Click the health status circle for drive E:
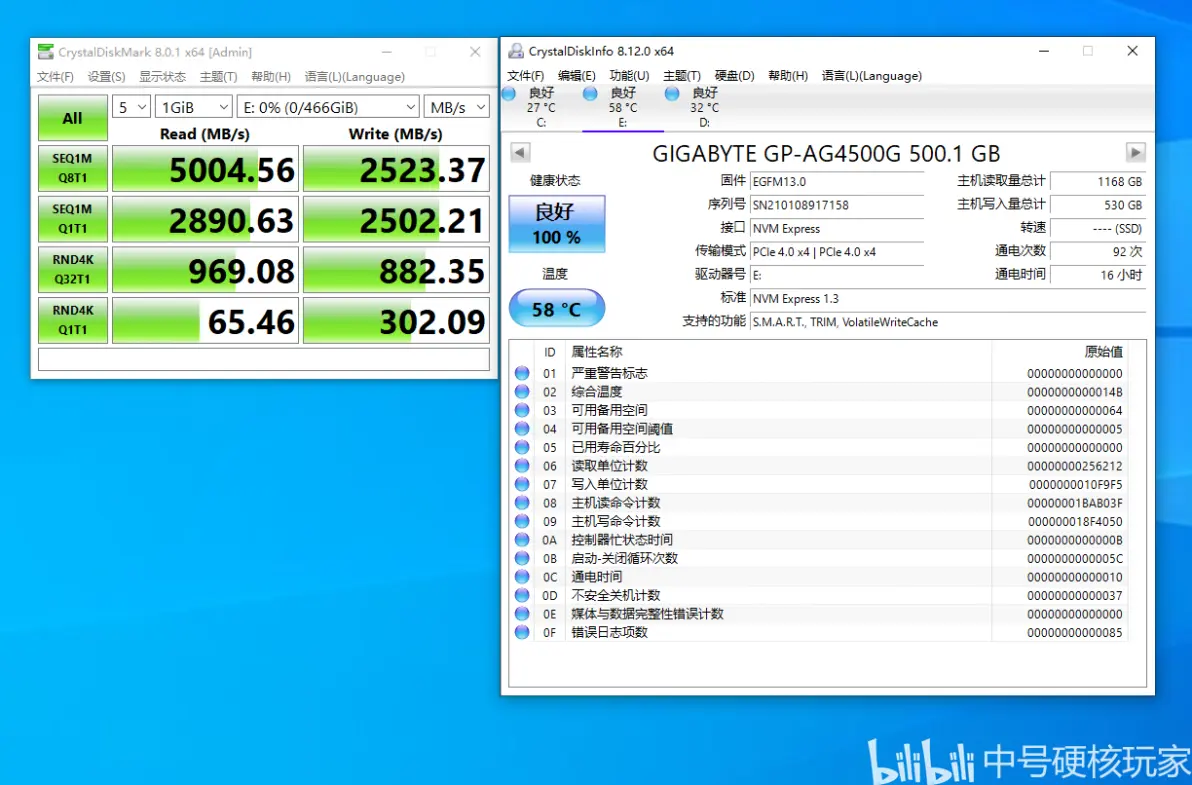 (x=590, y=93)
